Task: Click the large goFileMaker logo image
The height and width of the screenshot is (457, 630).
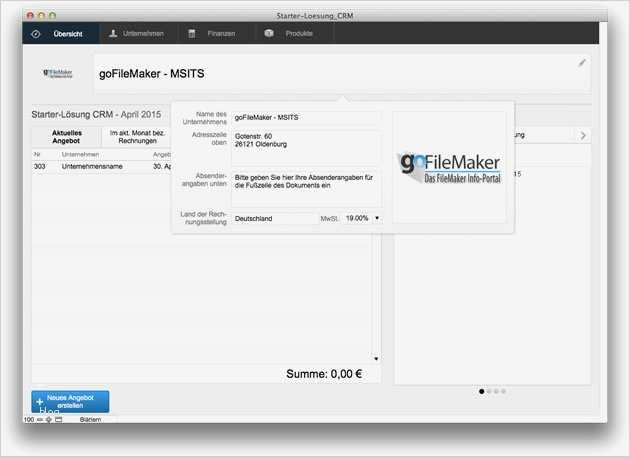Action: [449, 167]
